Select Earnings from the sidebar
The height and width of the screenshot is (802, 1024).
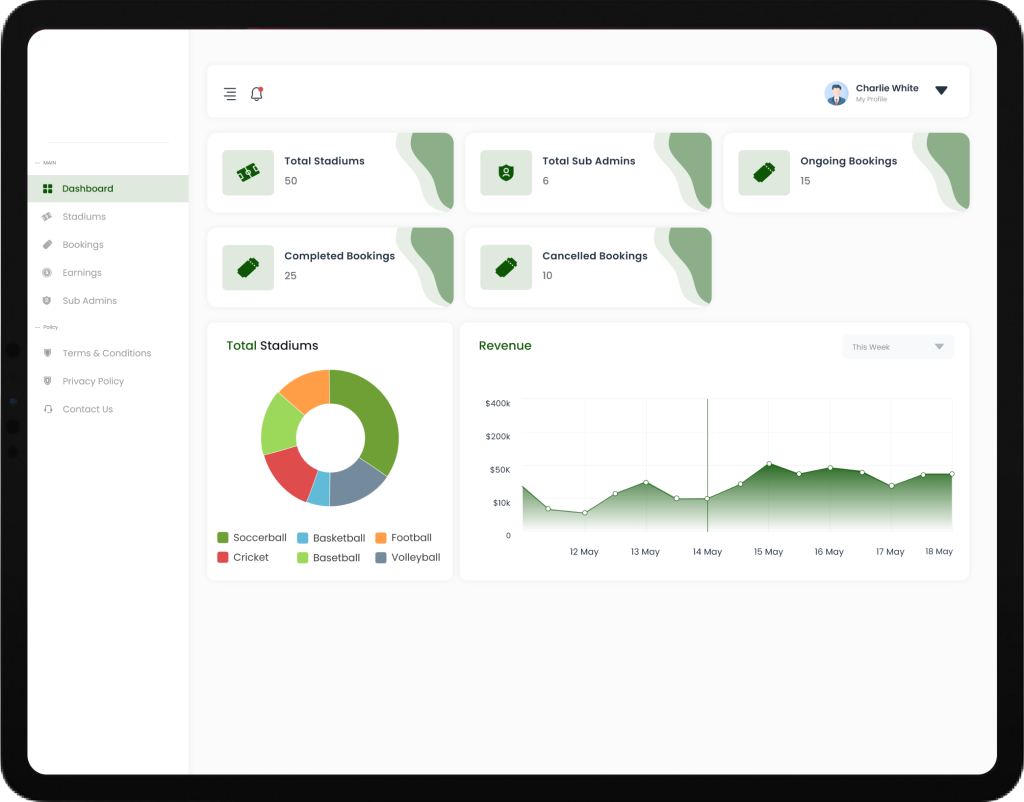(x=81, y=273)
